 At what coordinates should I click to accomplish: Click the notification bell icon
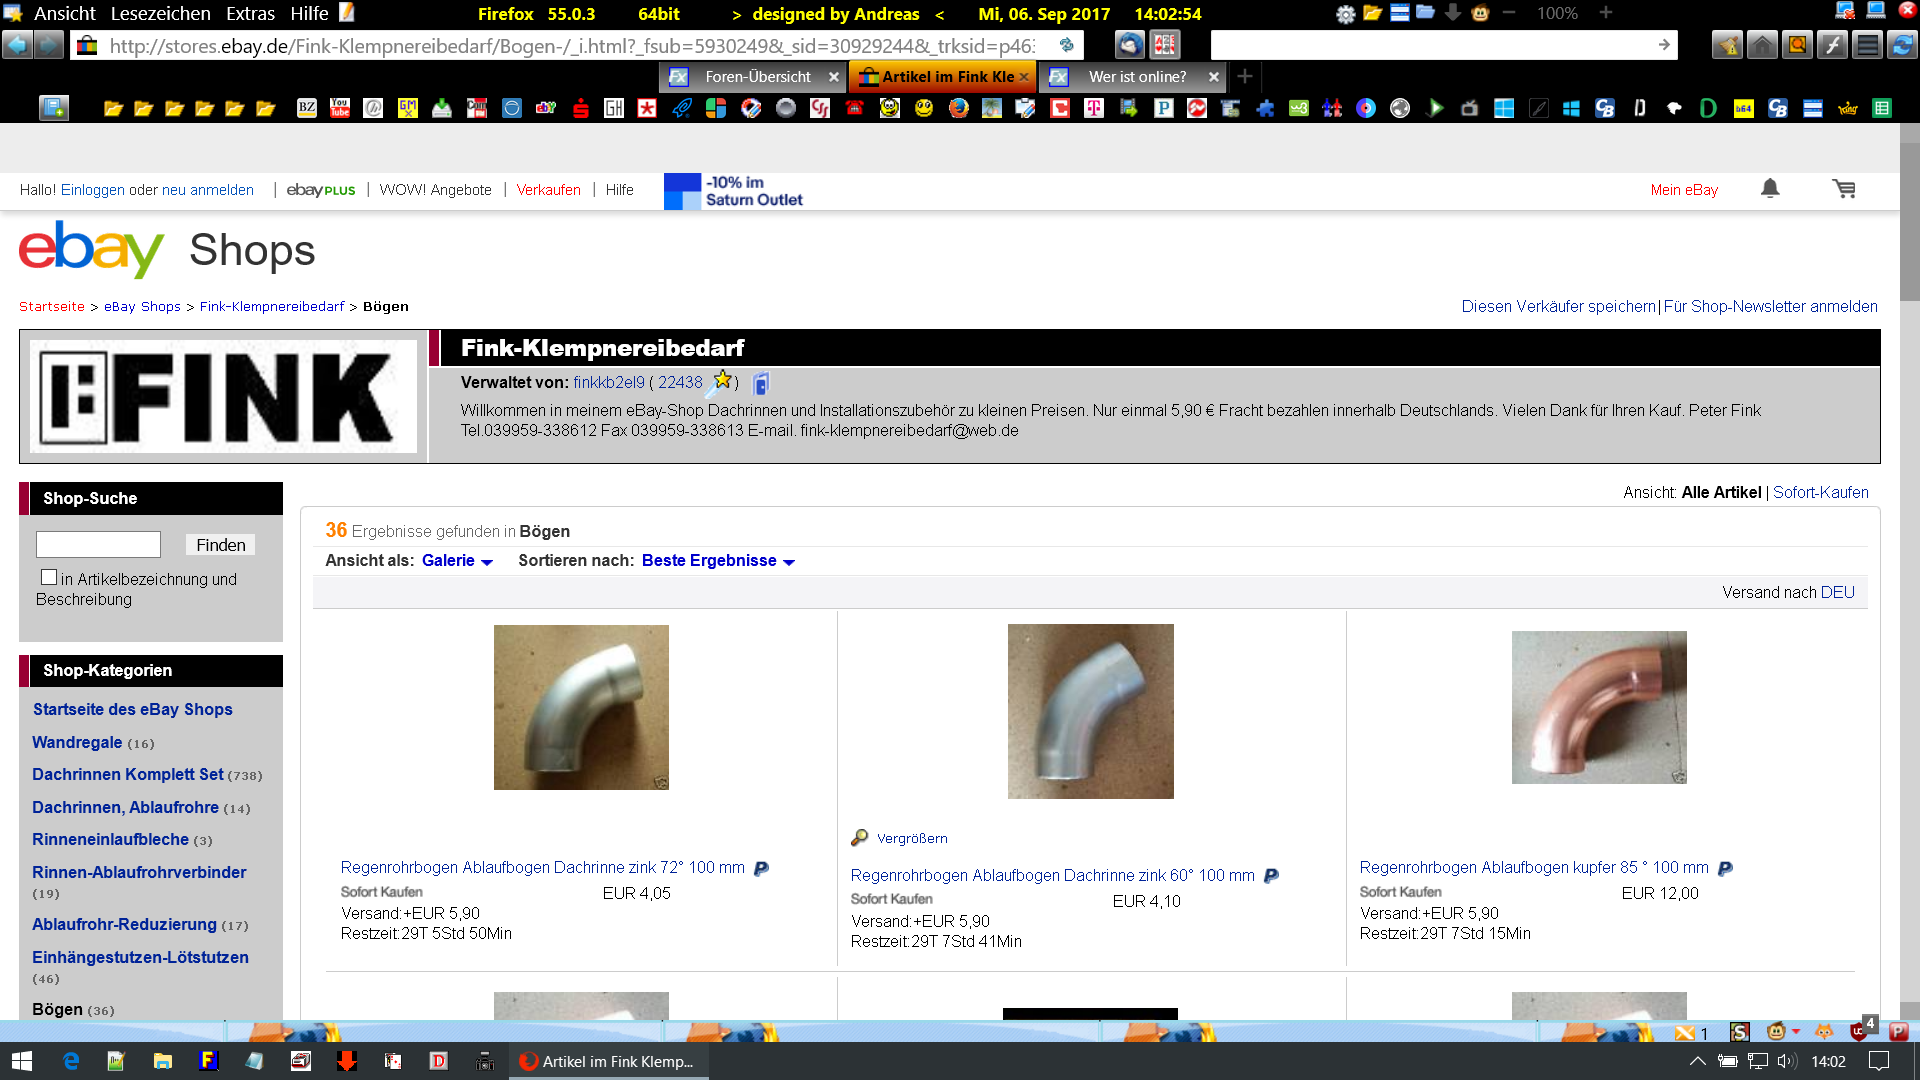click(x=1770, y=188)
